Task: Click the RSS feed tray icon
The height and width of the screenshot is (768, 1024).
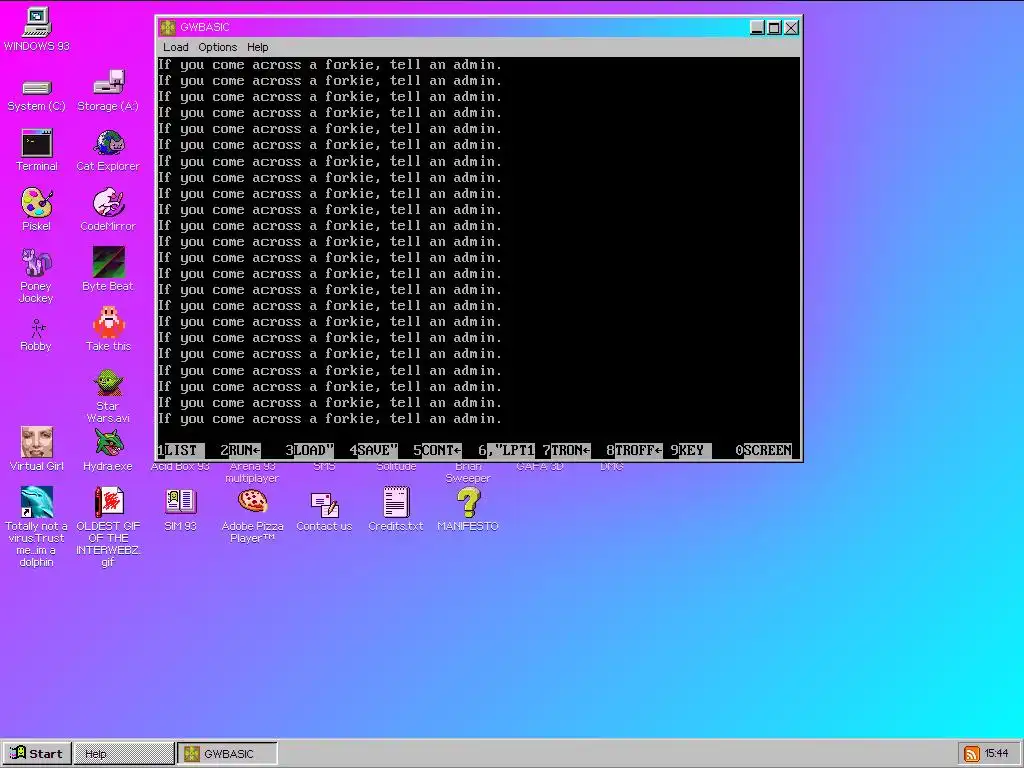Action: point(972,754)
